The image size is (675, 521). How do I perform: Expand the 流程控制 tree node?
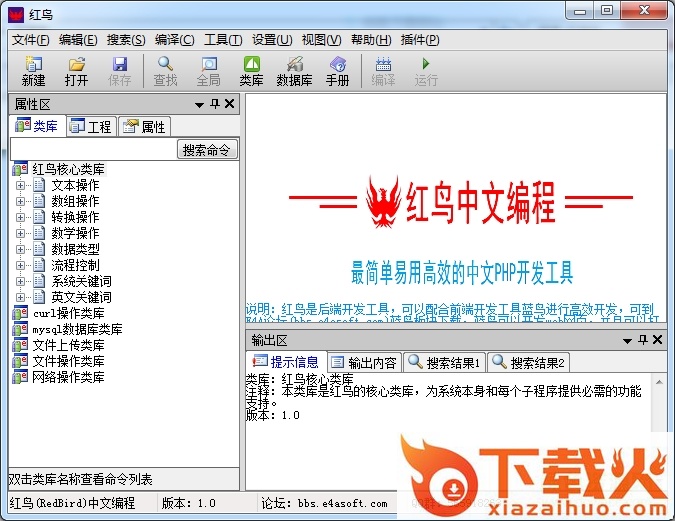(x=20, y=265)
